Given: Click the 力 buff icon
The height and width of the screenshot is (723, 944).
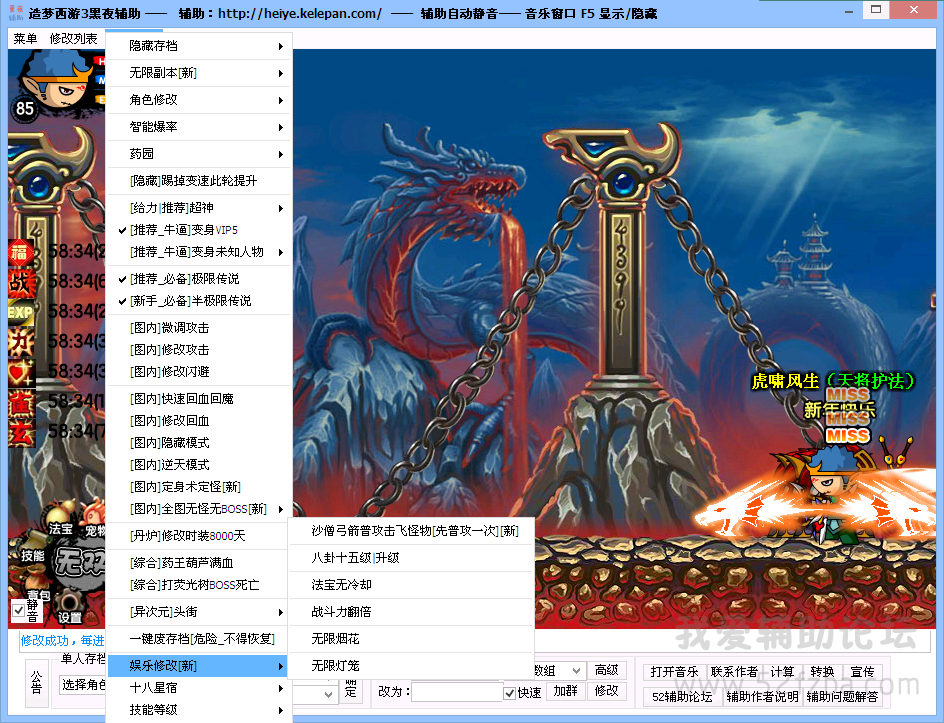Looking at the screenshot, I should click(20, 343).
